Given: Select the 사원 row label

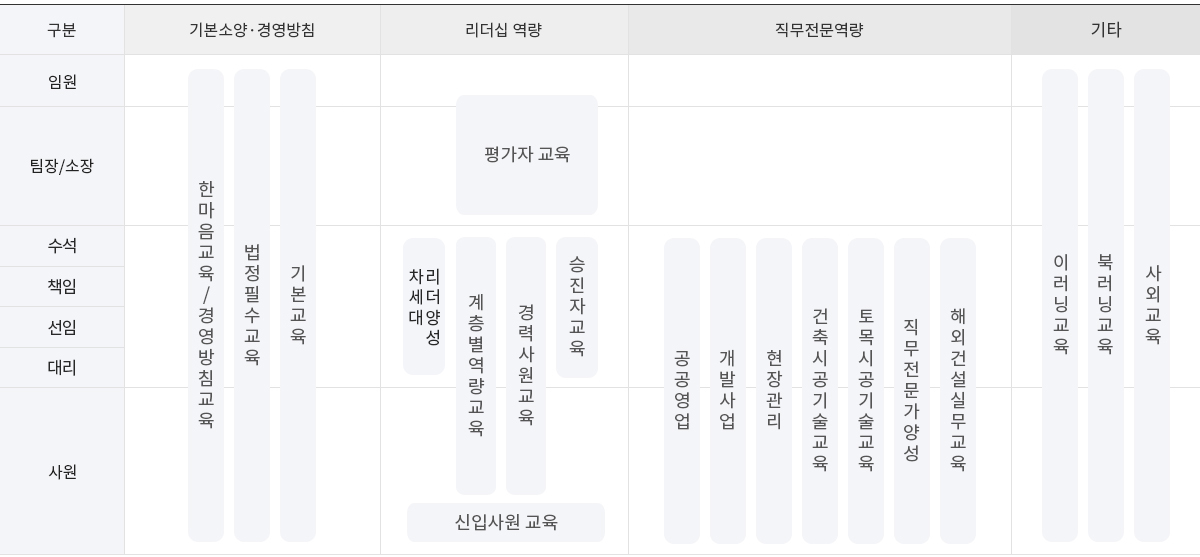Looking at the screenshot, I should (62, 471).
